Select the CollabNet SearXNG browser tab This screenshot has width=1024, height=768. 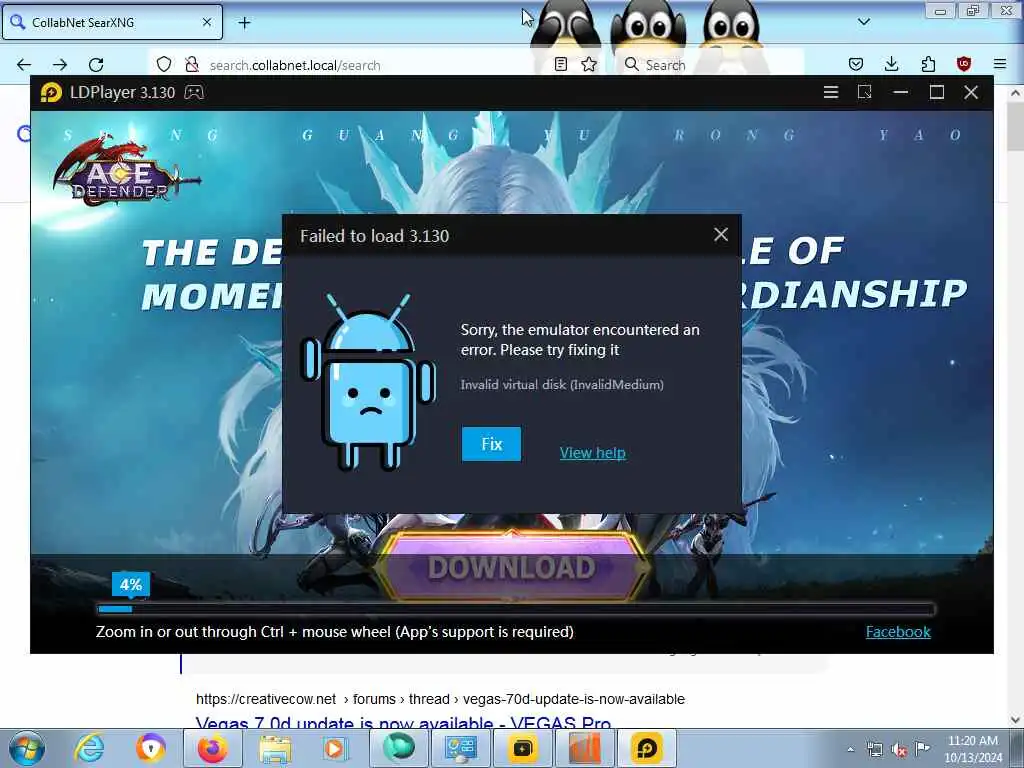112,22
